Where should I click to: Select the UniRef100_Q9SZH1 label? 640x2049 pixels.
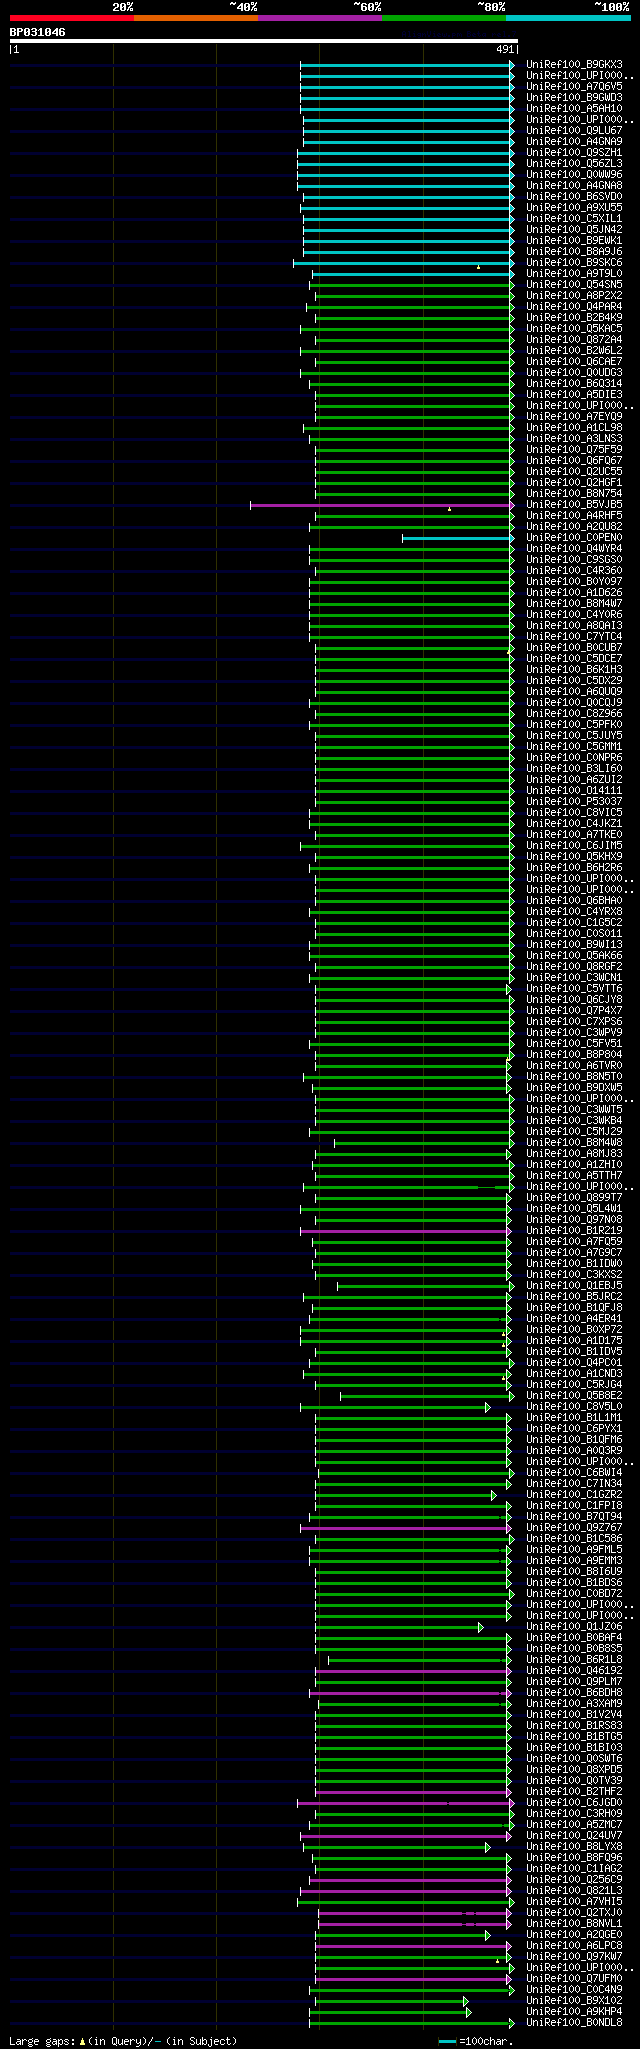[x=574, y=153]
